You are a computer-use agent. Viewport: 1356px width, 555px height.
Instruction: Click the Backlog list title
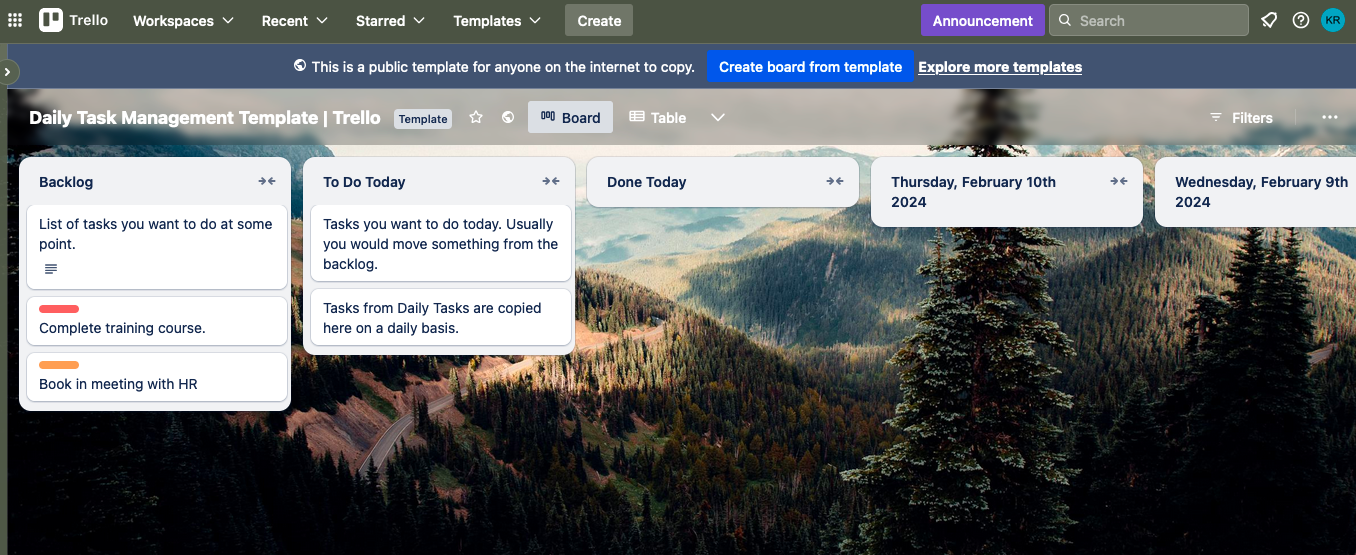tap(66, 182)
